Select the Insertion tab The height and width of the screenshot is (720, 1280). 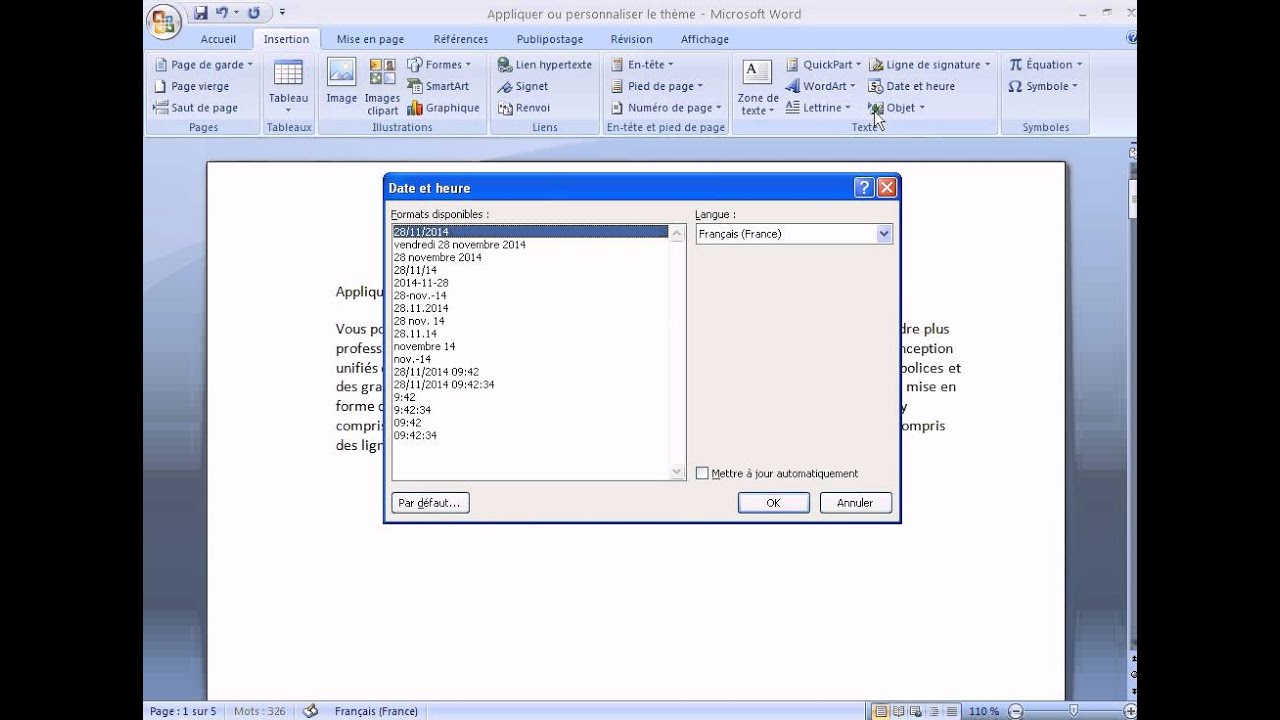point(286,39)
